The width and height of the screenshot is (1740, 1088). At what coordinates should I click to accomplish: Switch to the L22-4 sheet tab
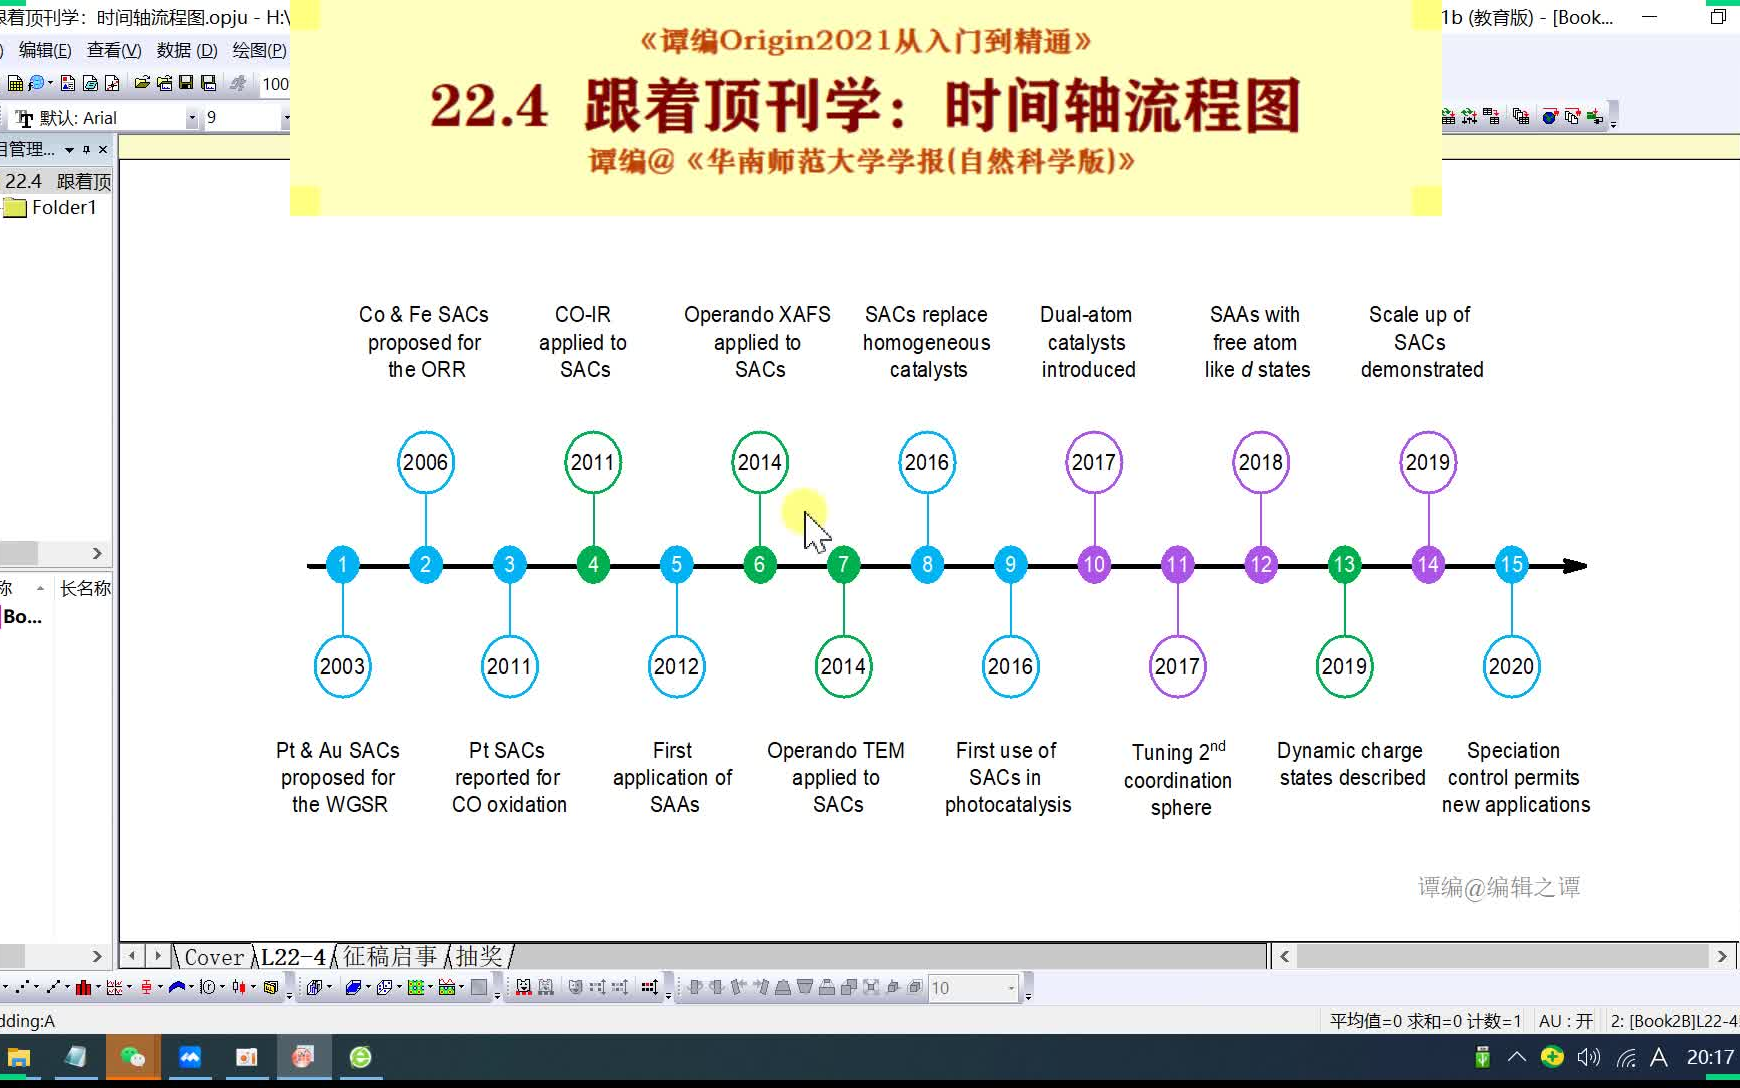click(293, 957)
